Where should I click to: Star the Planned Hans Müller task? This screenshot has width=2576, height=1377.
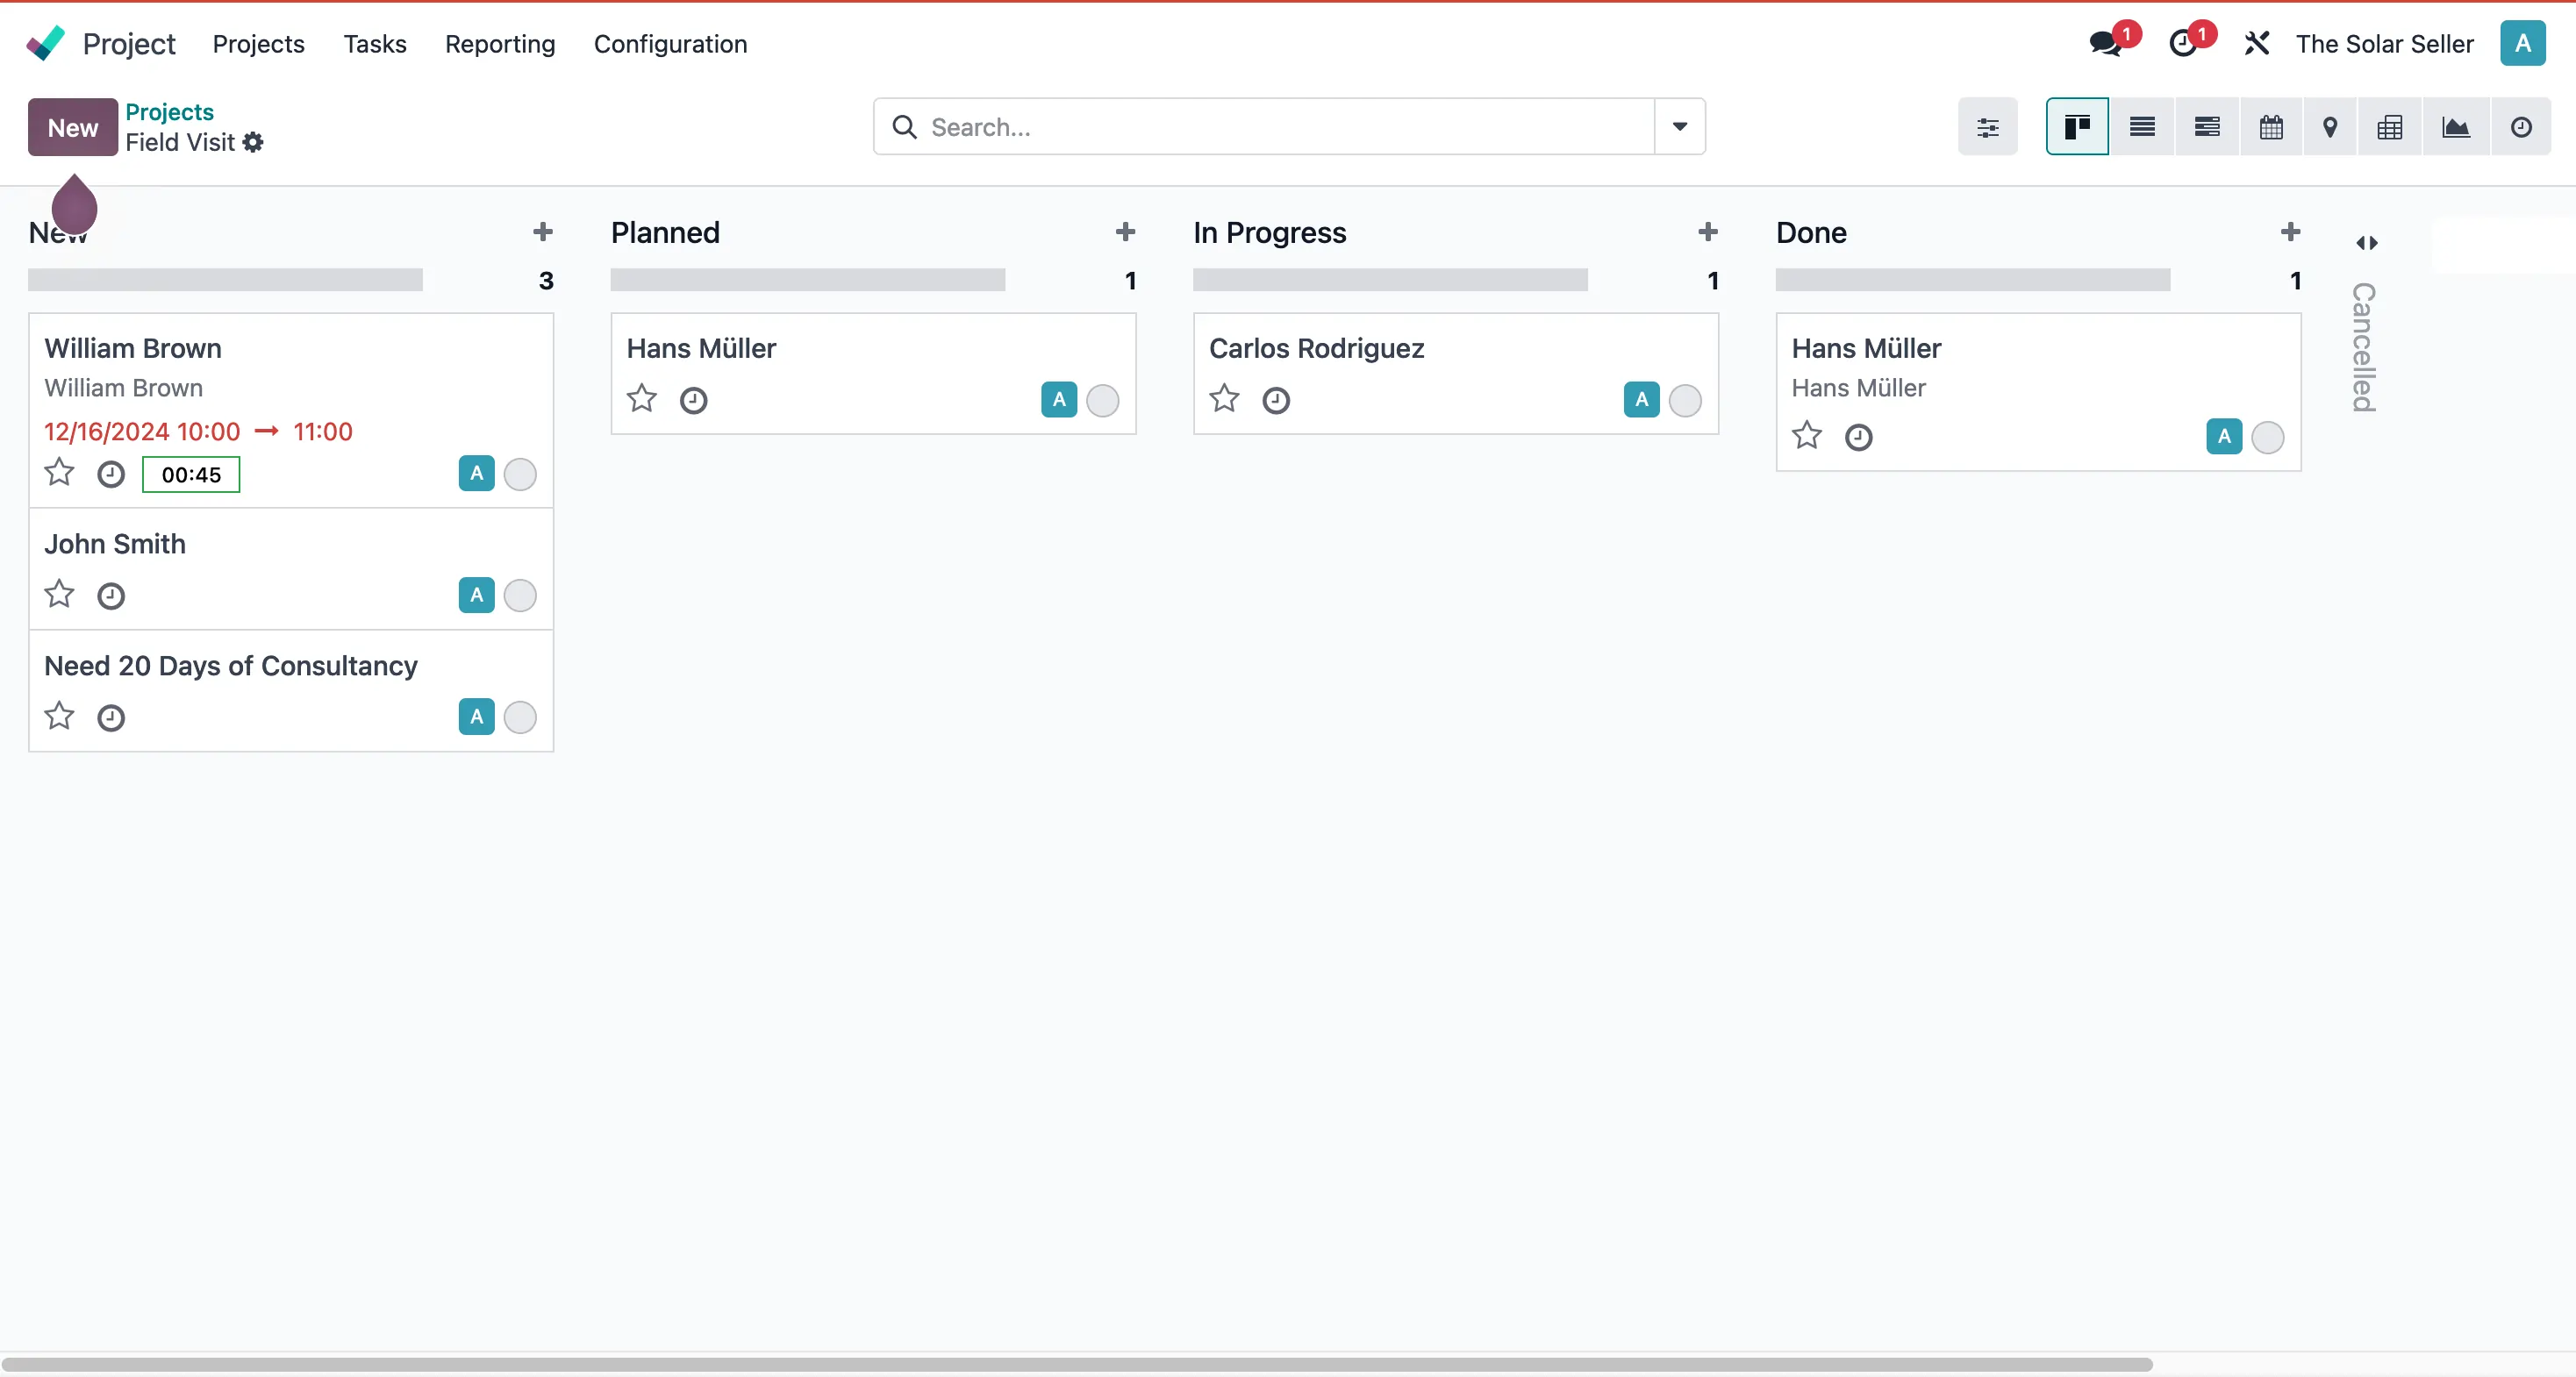[642, 399]
